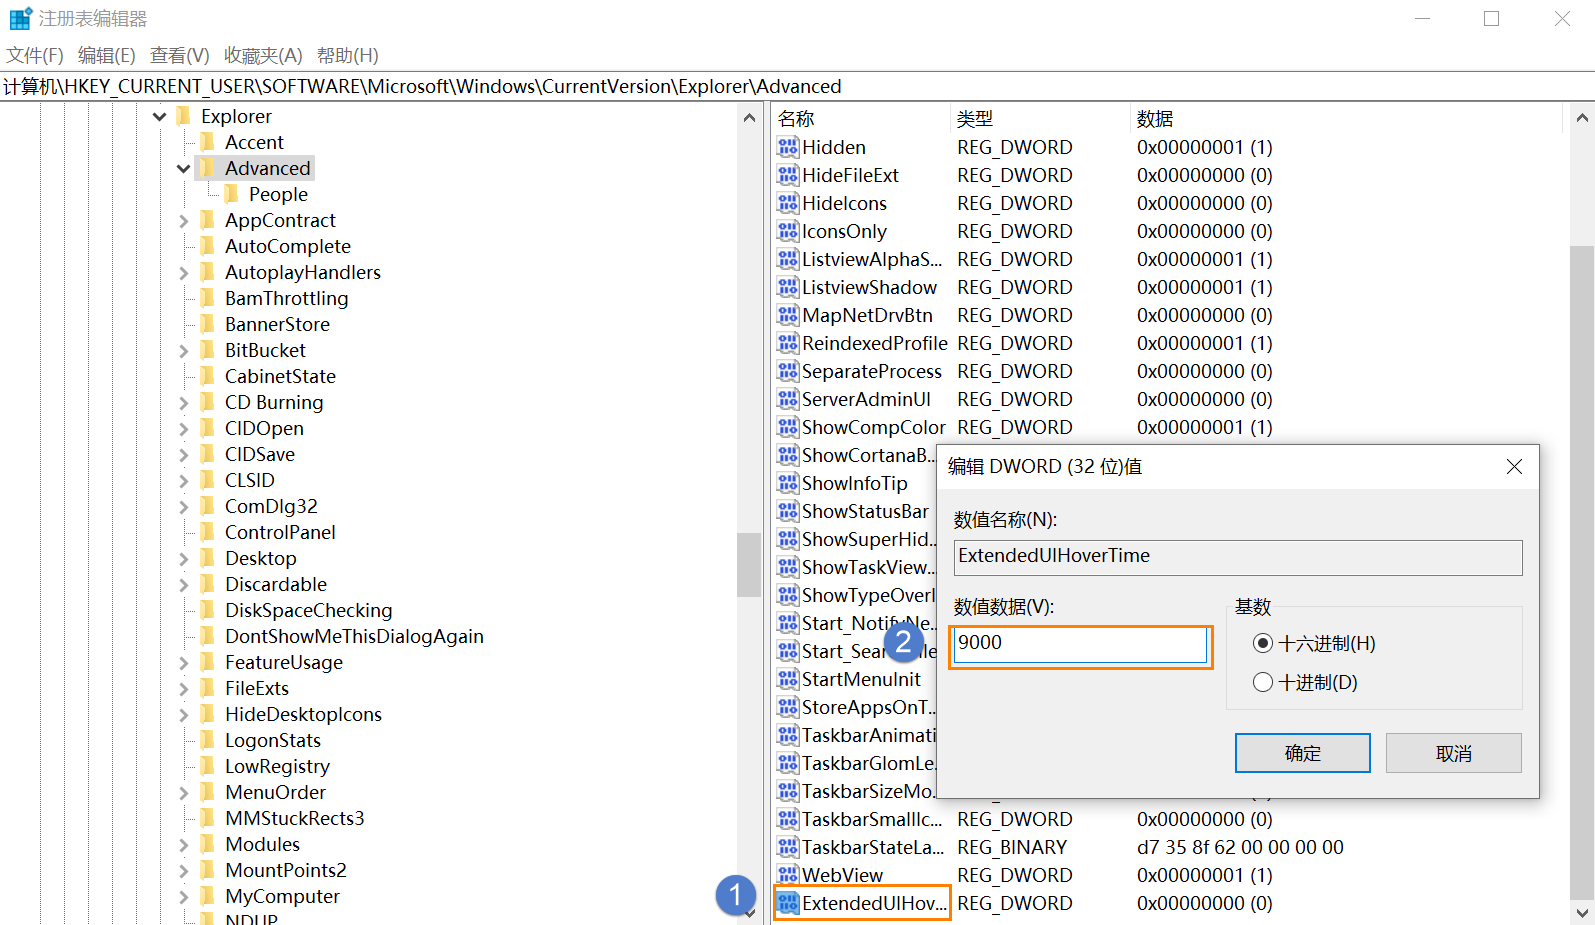Expand the Desktop tree node
1595x925 pixels.
(x=184, y=559)
